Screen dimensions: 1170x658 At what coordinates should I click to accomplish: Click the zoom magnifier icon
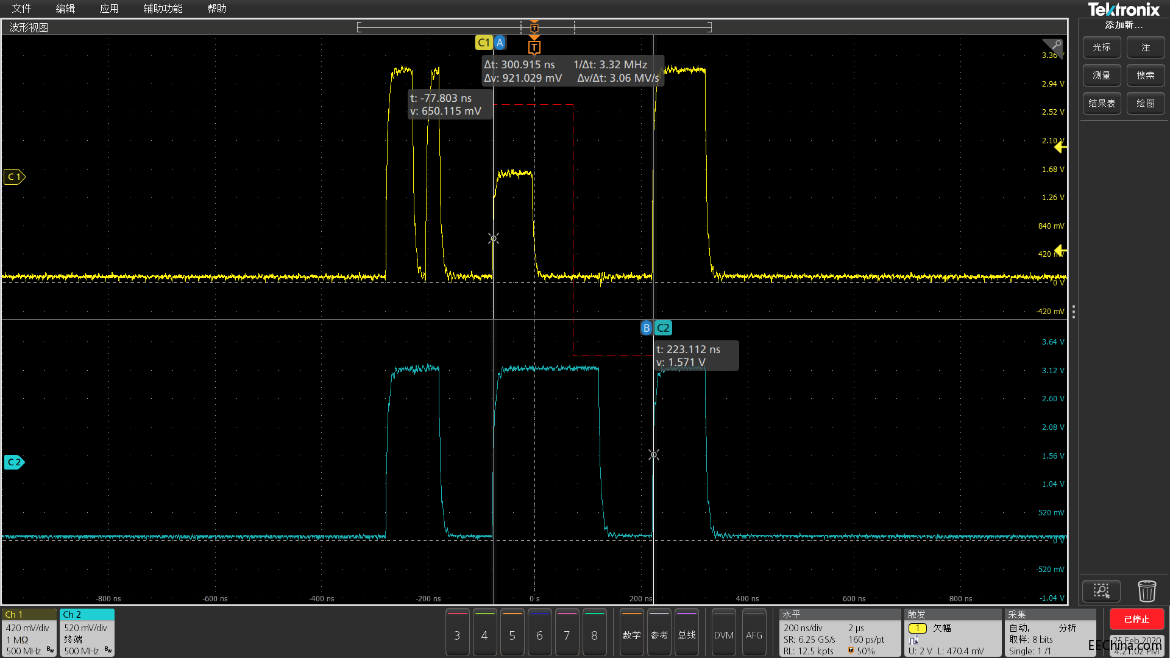1101,591
